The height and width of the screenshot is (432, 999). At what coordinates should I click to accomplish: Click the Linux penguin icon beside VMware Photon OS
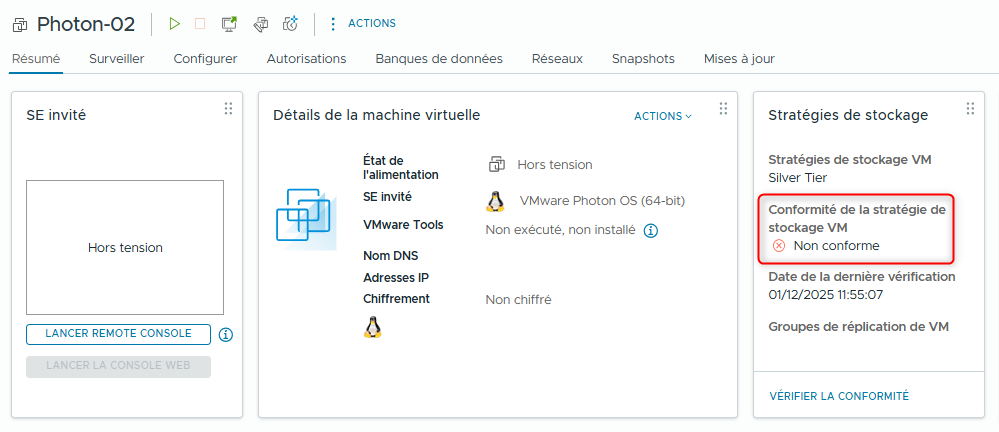(495, 201)
